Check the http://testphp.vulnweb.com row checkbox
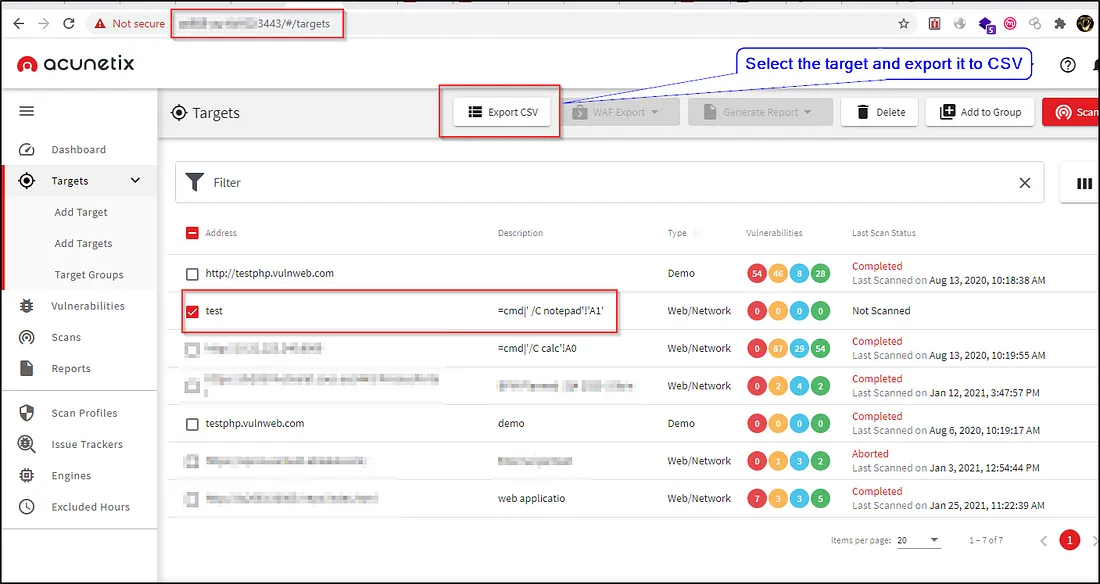Image resolution: width=1100 pixels, height=584 pixels. pyautogui.click(x=192, y=274)
